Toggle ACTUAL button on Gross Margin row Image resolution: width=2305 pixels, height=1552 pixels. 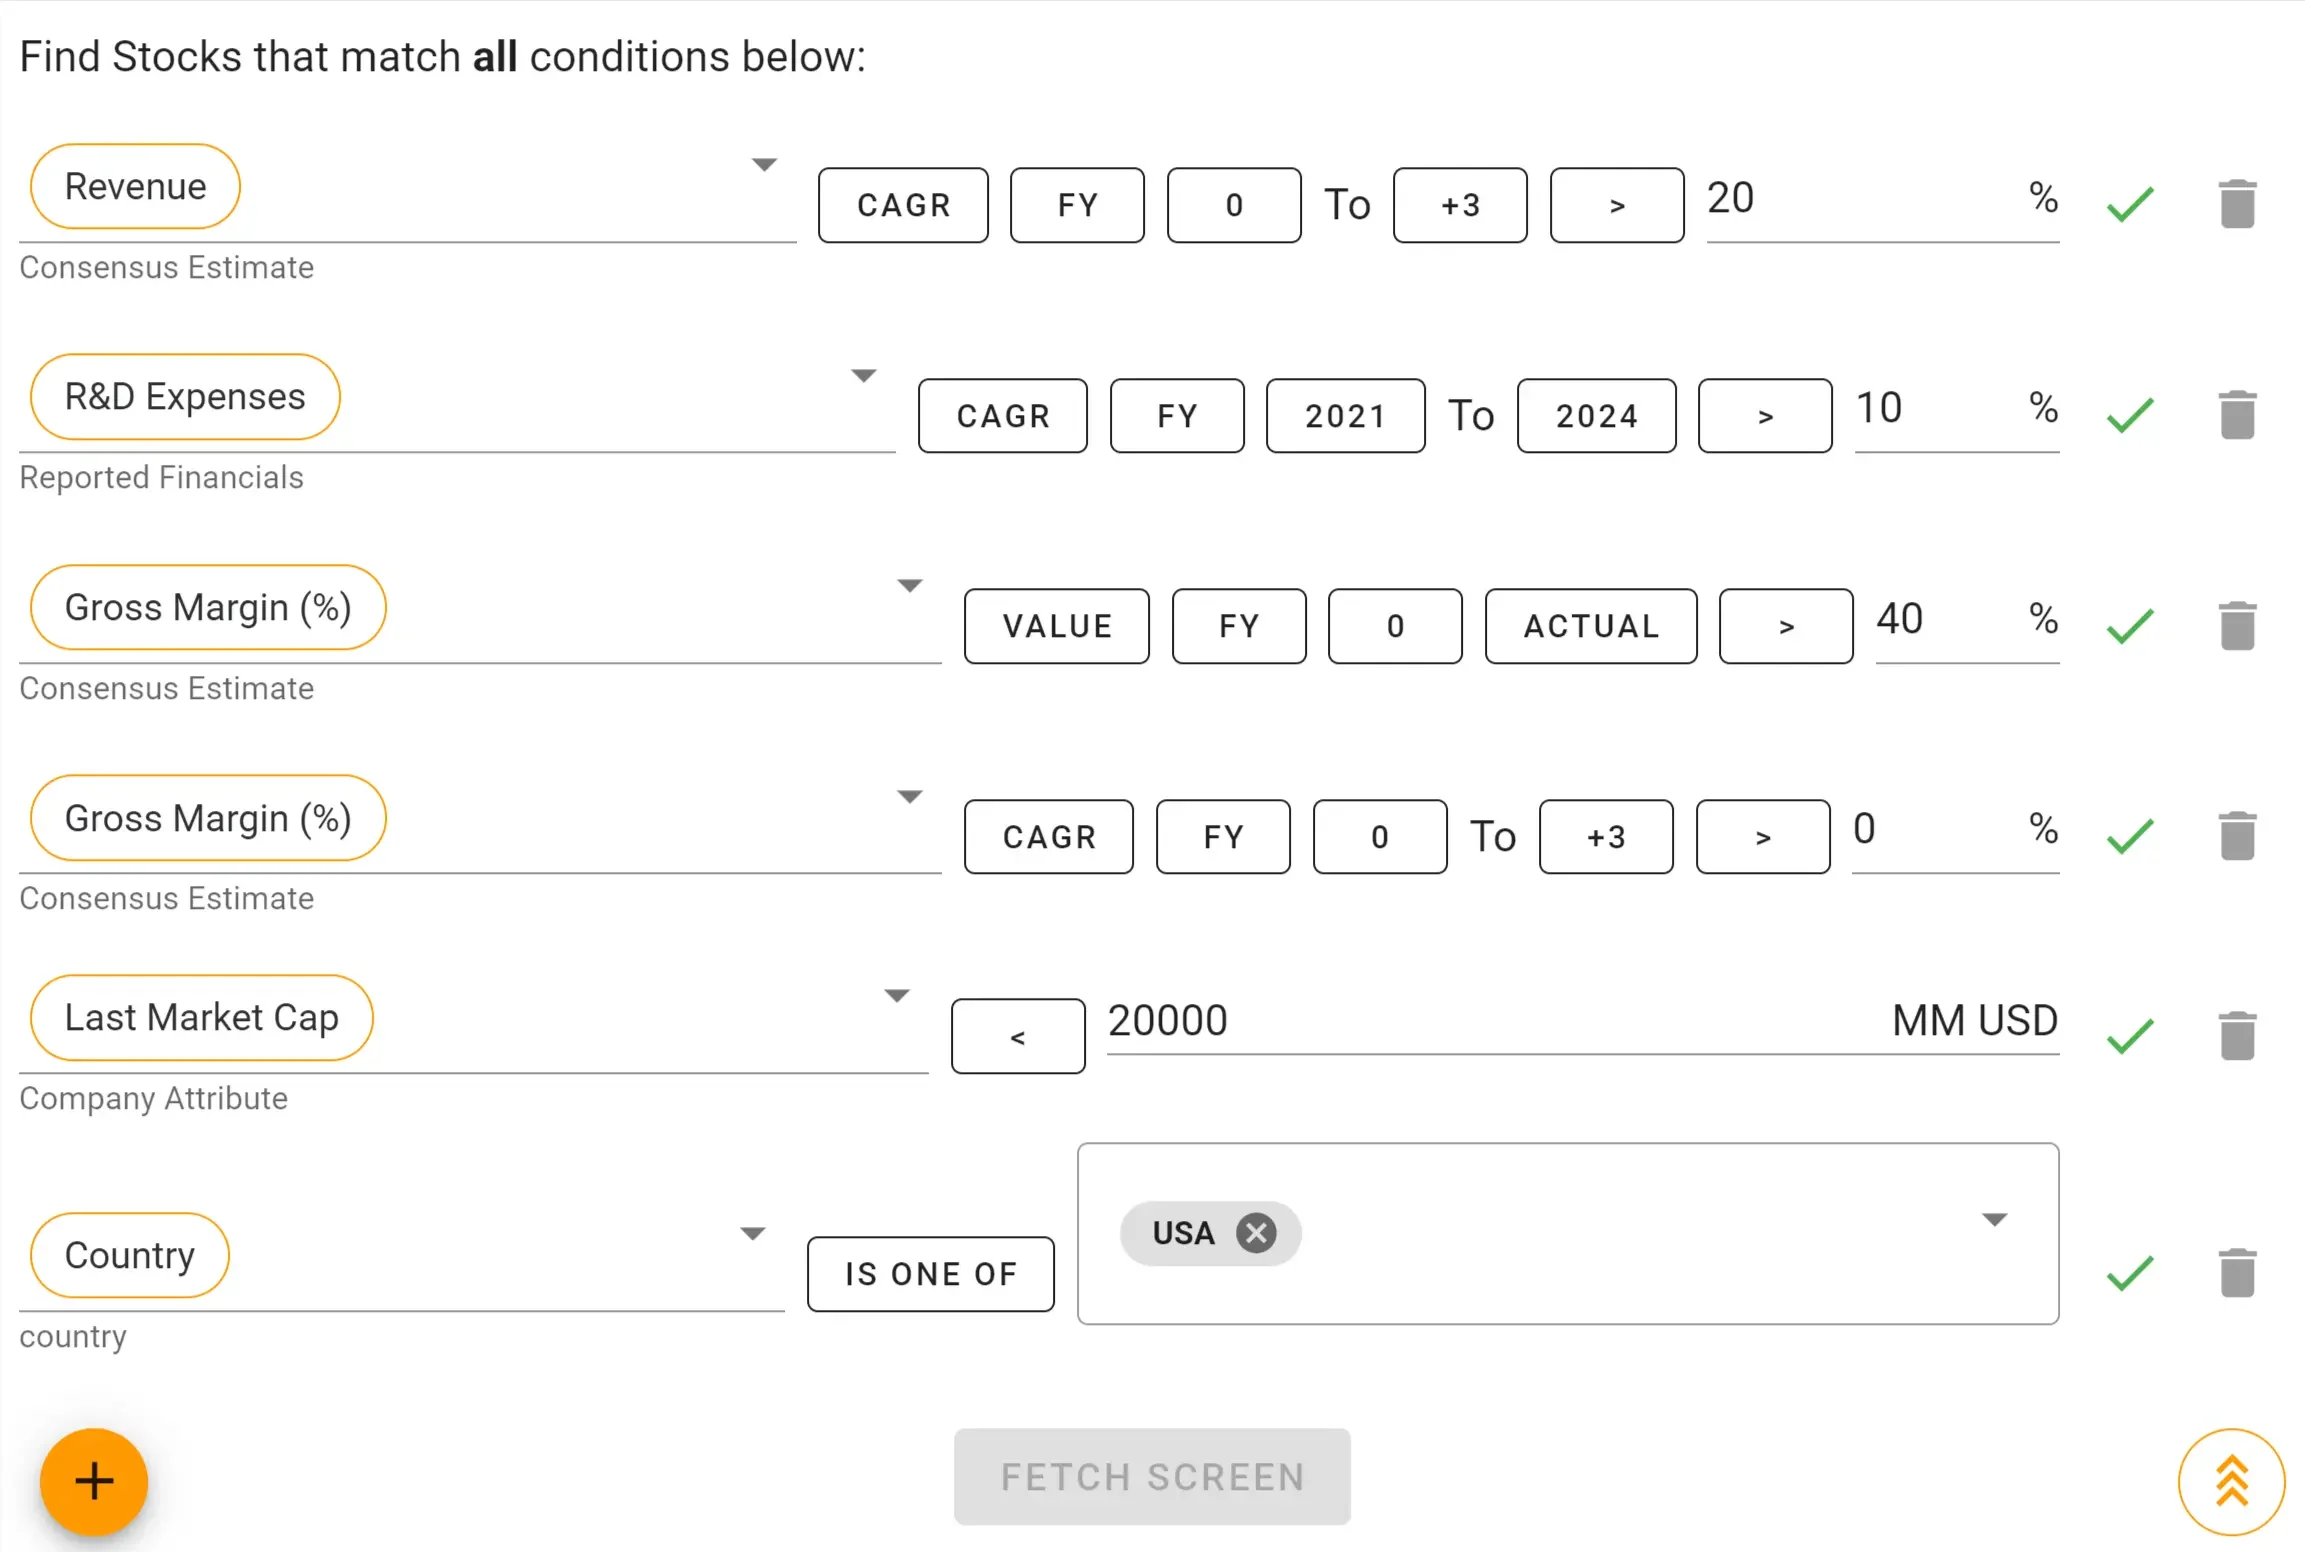click(x=1590, y=626)
